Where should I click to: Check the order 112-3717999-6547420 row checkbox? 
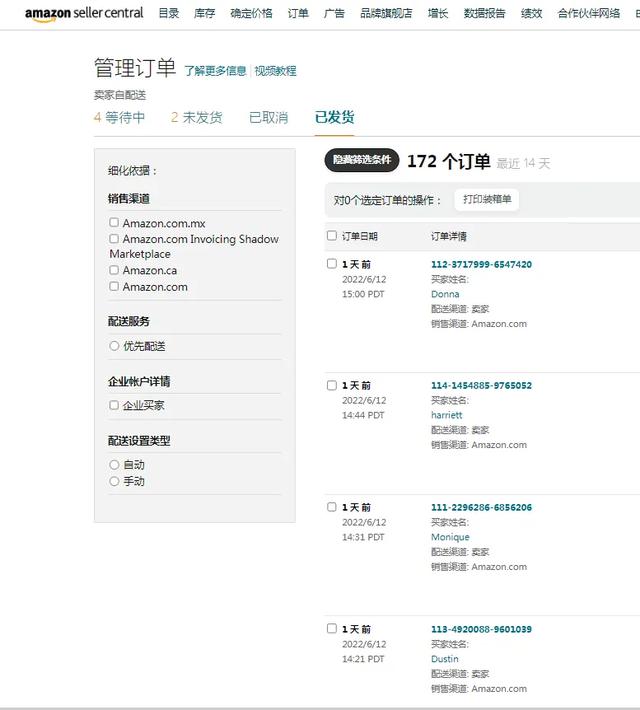click(332, 264)
